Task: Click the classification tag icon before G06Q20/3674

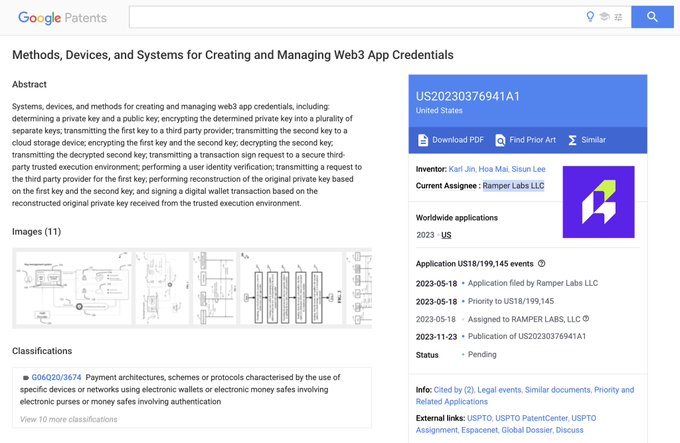Action: pyautogui.click(x=25, y=378)
